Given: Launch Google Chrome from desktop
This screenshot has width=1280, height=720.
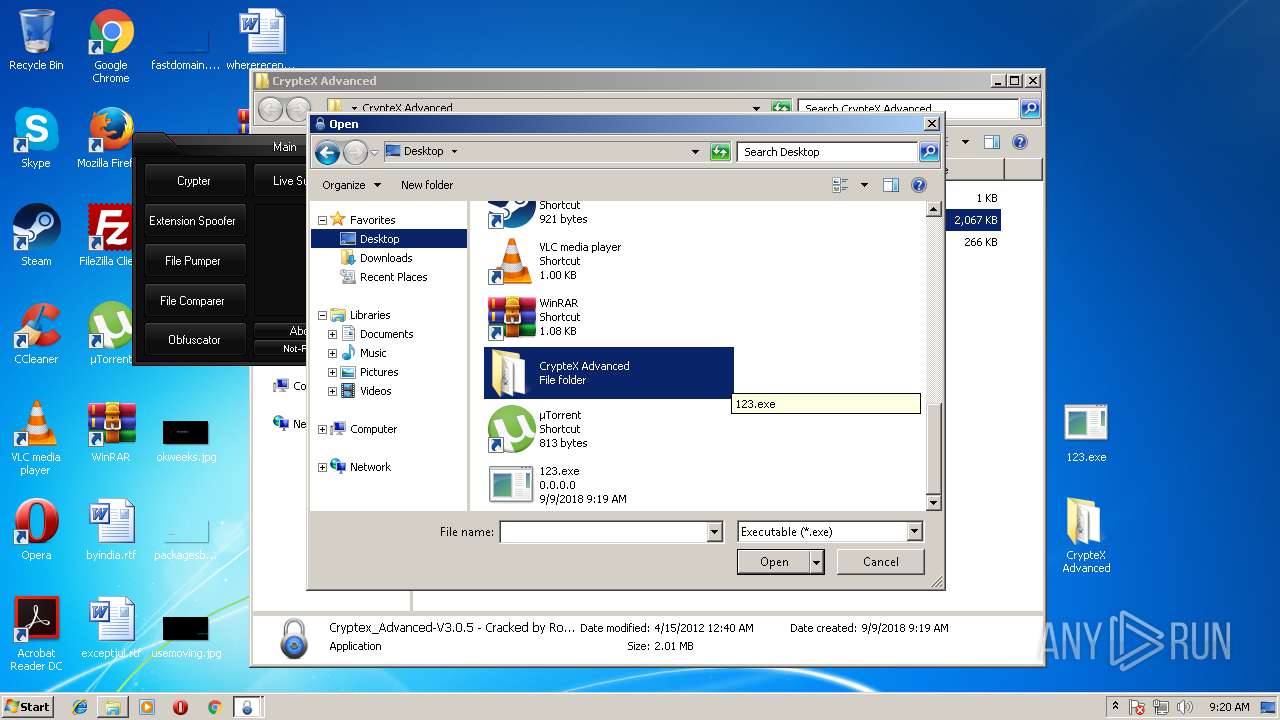Looking at the screenshot, I should (x=111, y=46).
